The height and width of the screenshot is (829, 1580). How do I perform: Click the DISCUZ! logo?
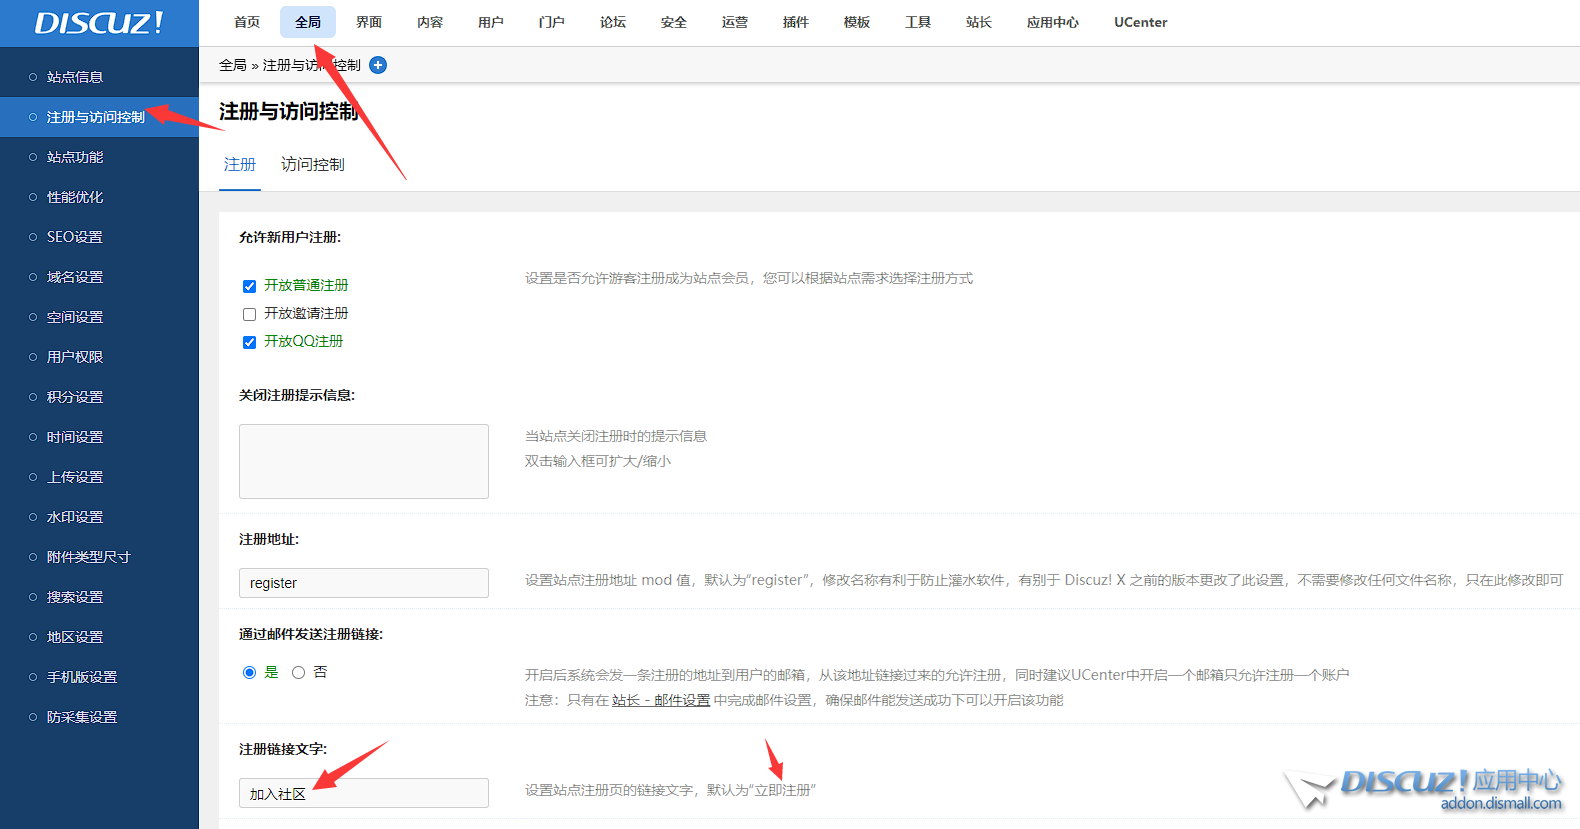click(99, 23)
